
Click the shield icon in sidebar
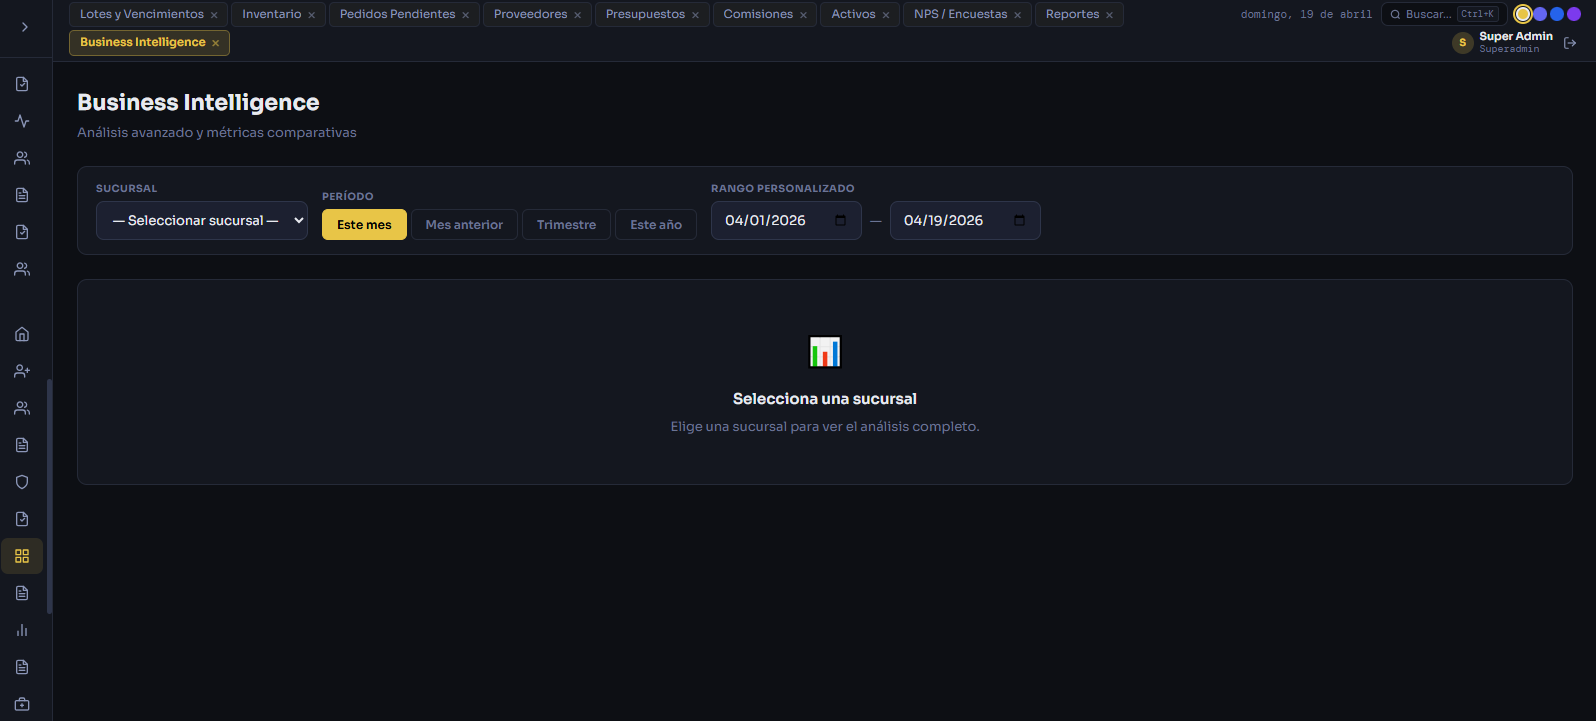22,482
